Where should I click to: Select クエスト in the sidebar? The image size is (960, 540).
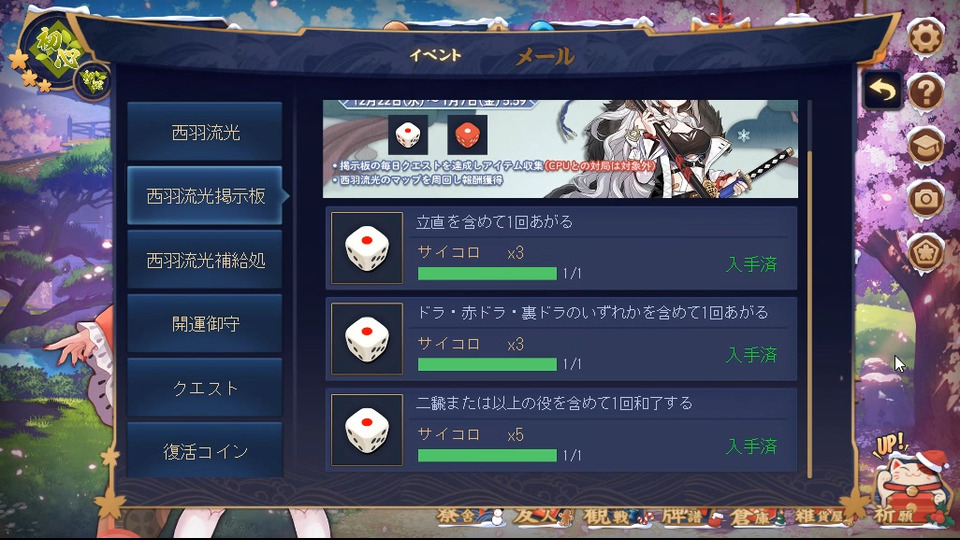pyautogui.click(x=204, y=387)
